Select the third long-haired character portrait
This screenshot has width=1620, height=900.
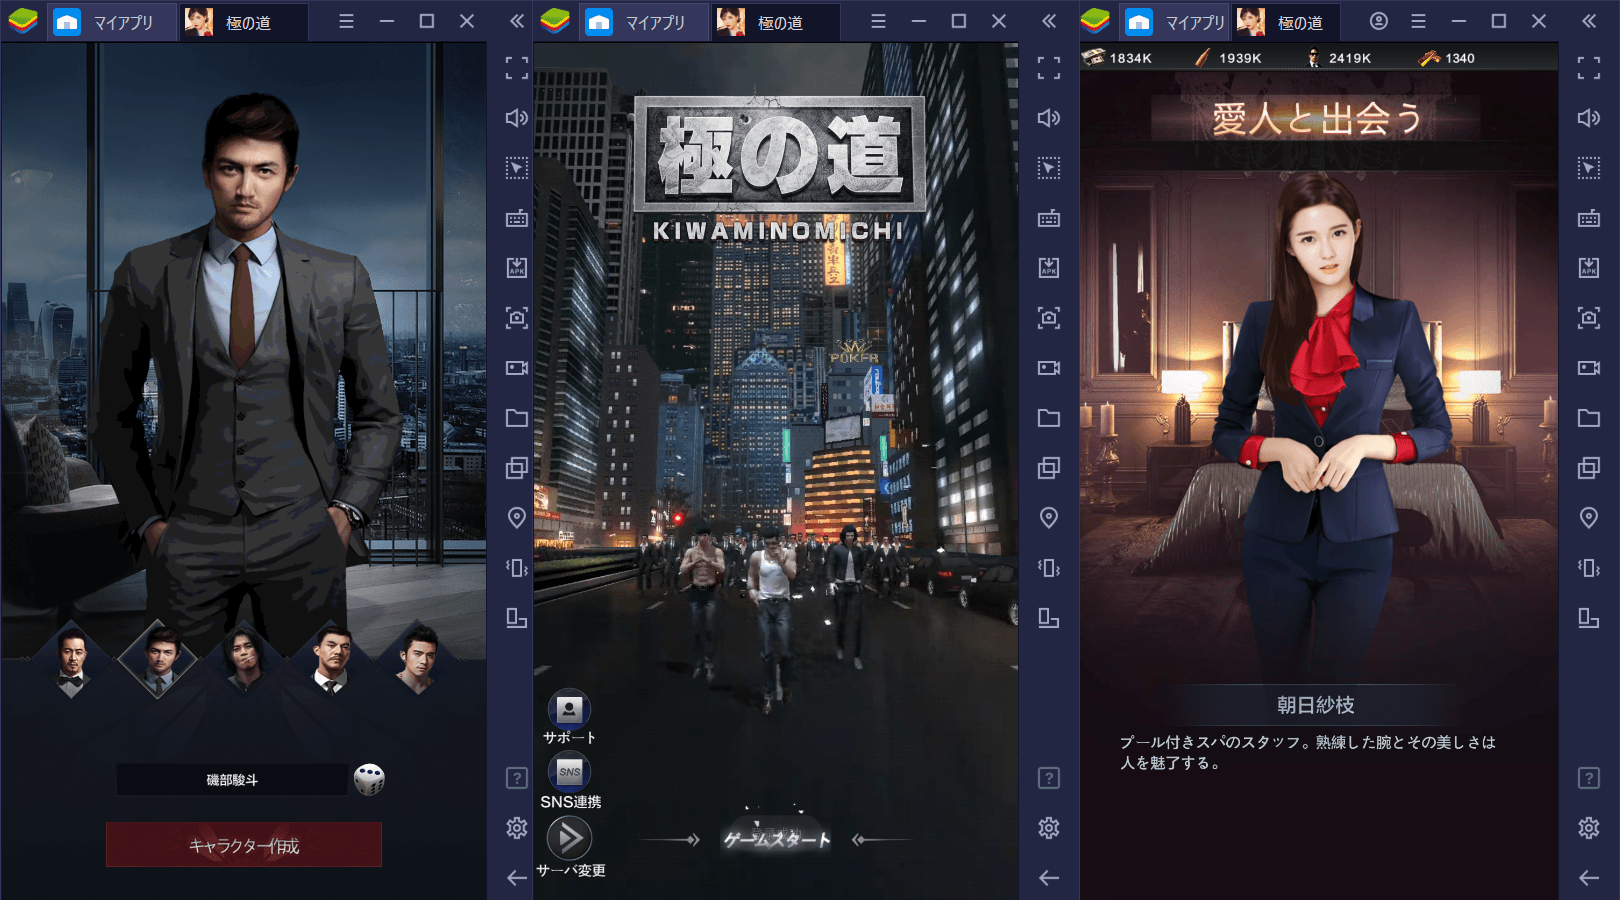click(243, 658)
